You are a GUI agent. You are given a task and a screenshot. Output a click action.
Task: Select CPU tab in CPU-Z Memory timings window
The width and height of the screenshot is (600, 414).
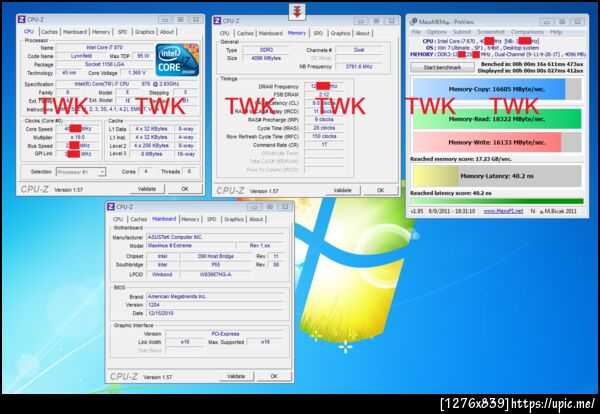225,33
